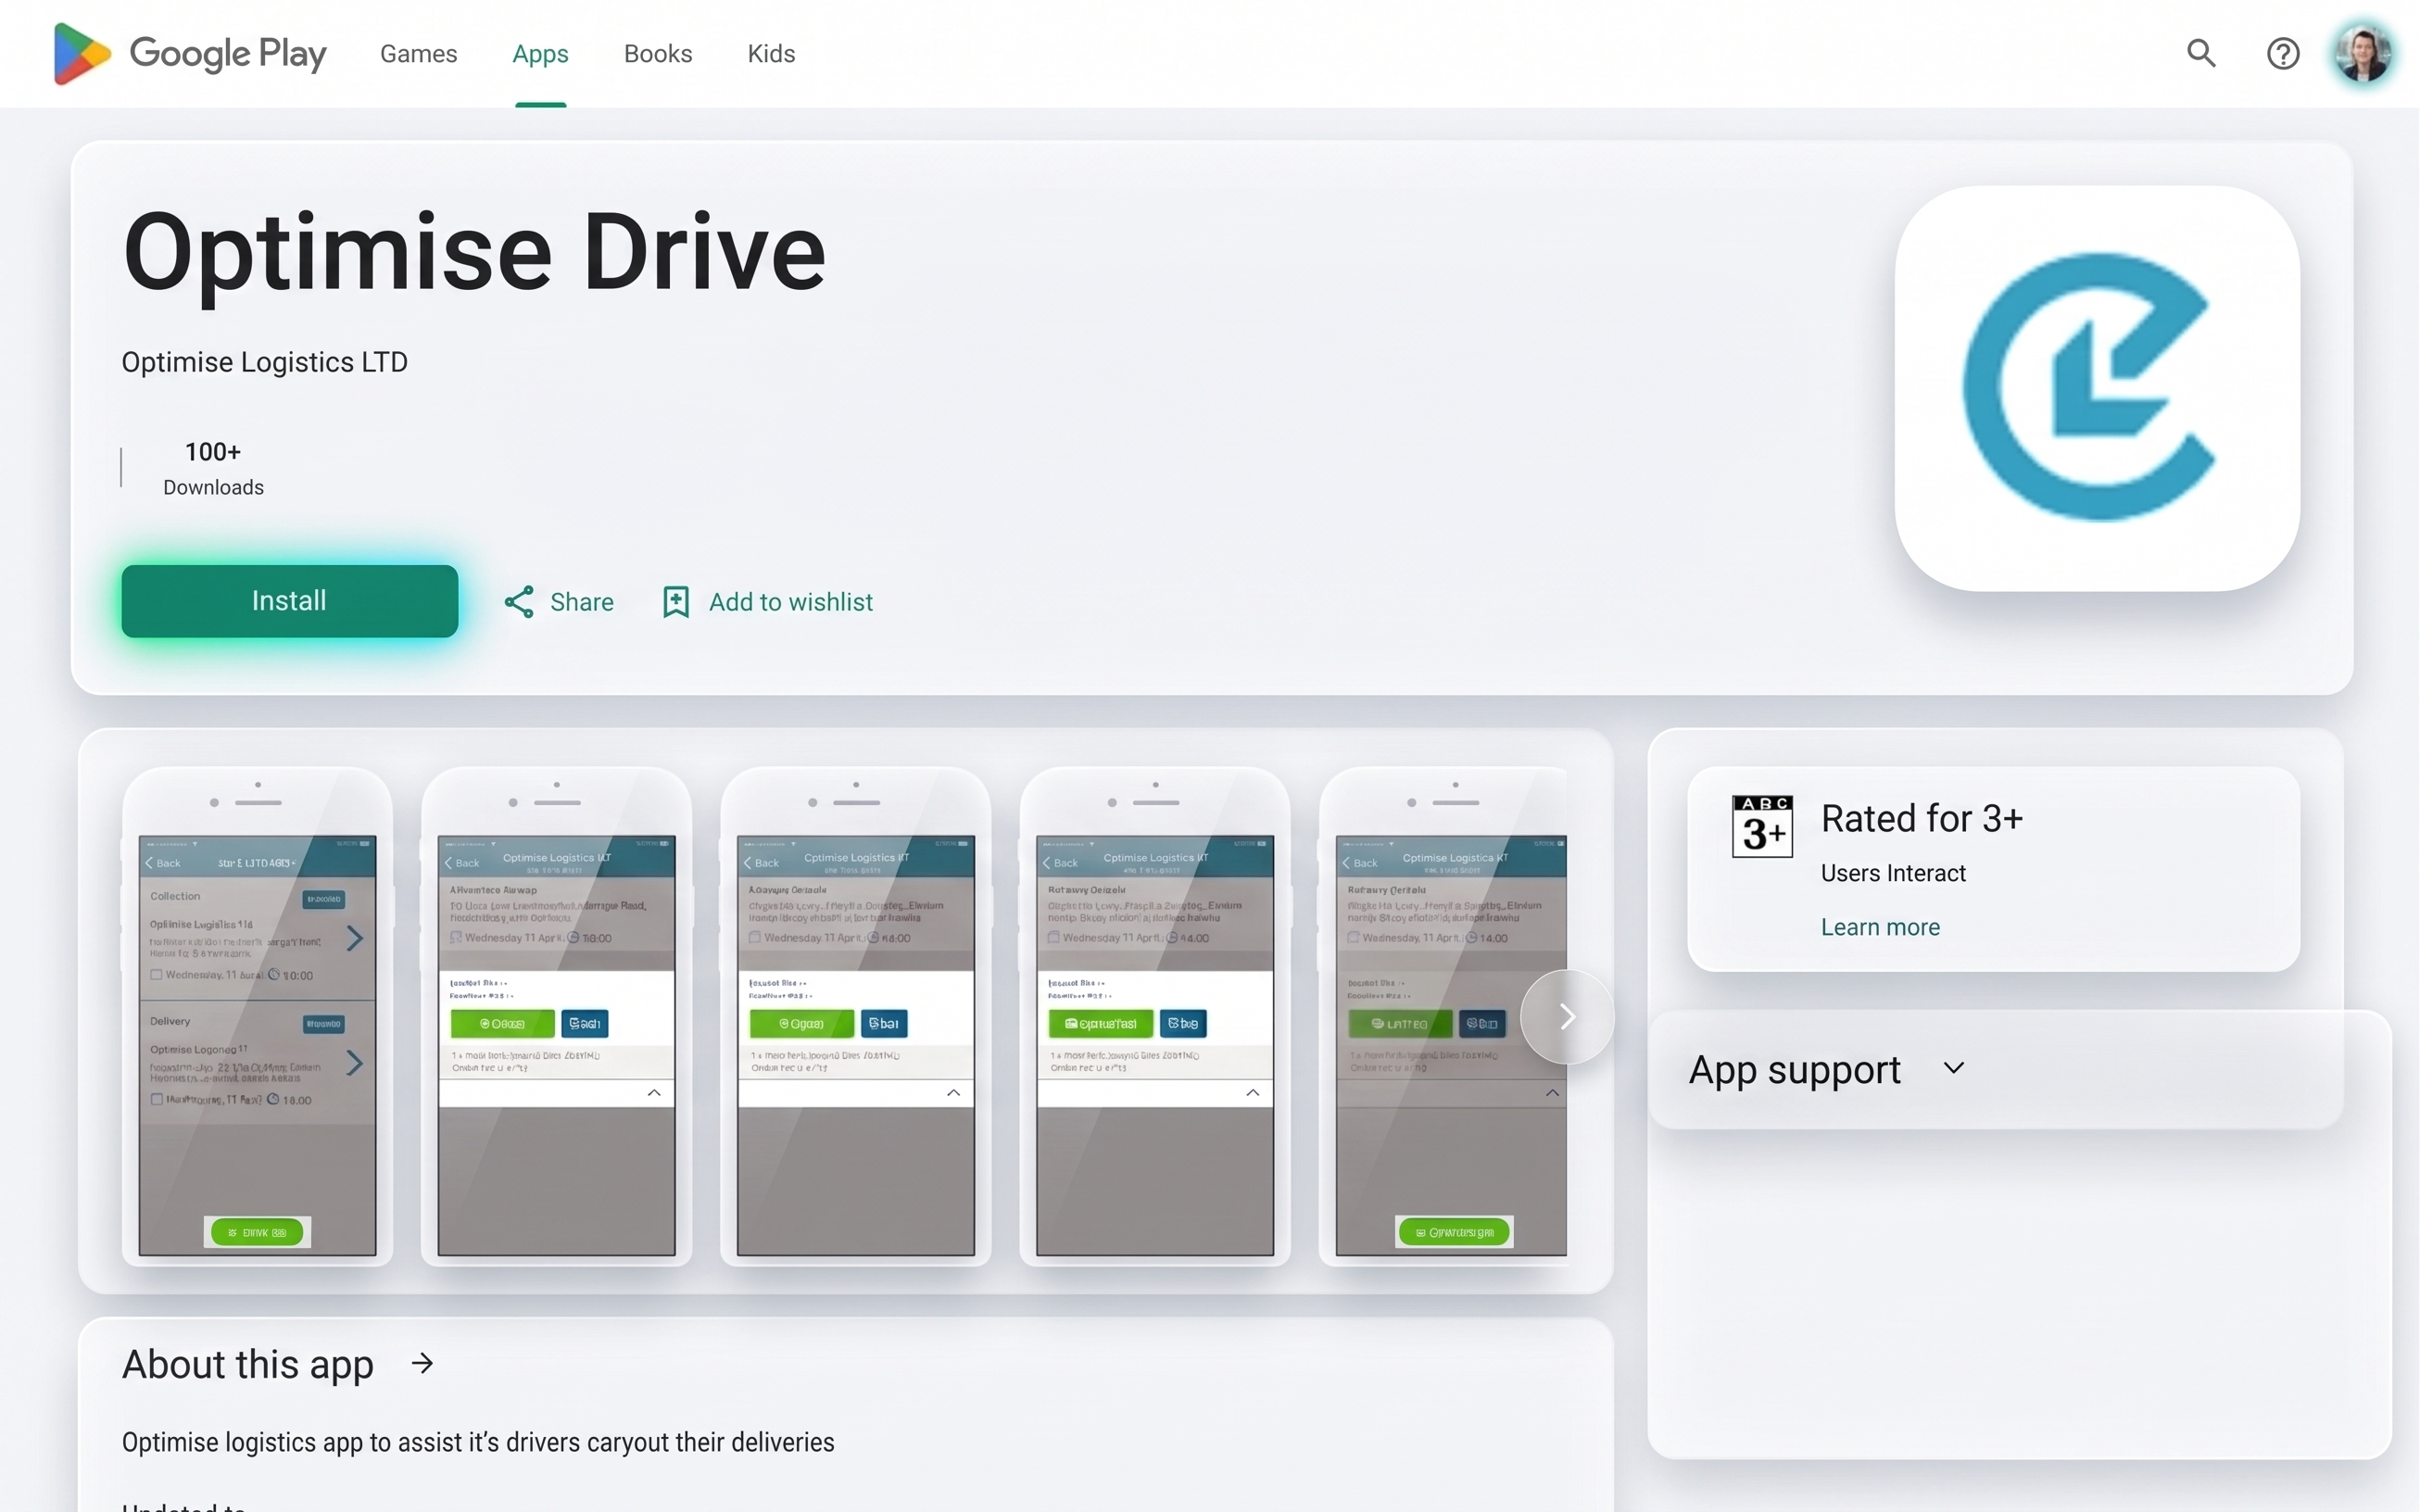Screen dimensions: 2420x1512
Task: Open the fourth app screenshot thumbnail
Action: coord(1155,1016)
